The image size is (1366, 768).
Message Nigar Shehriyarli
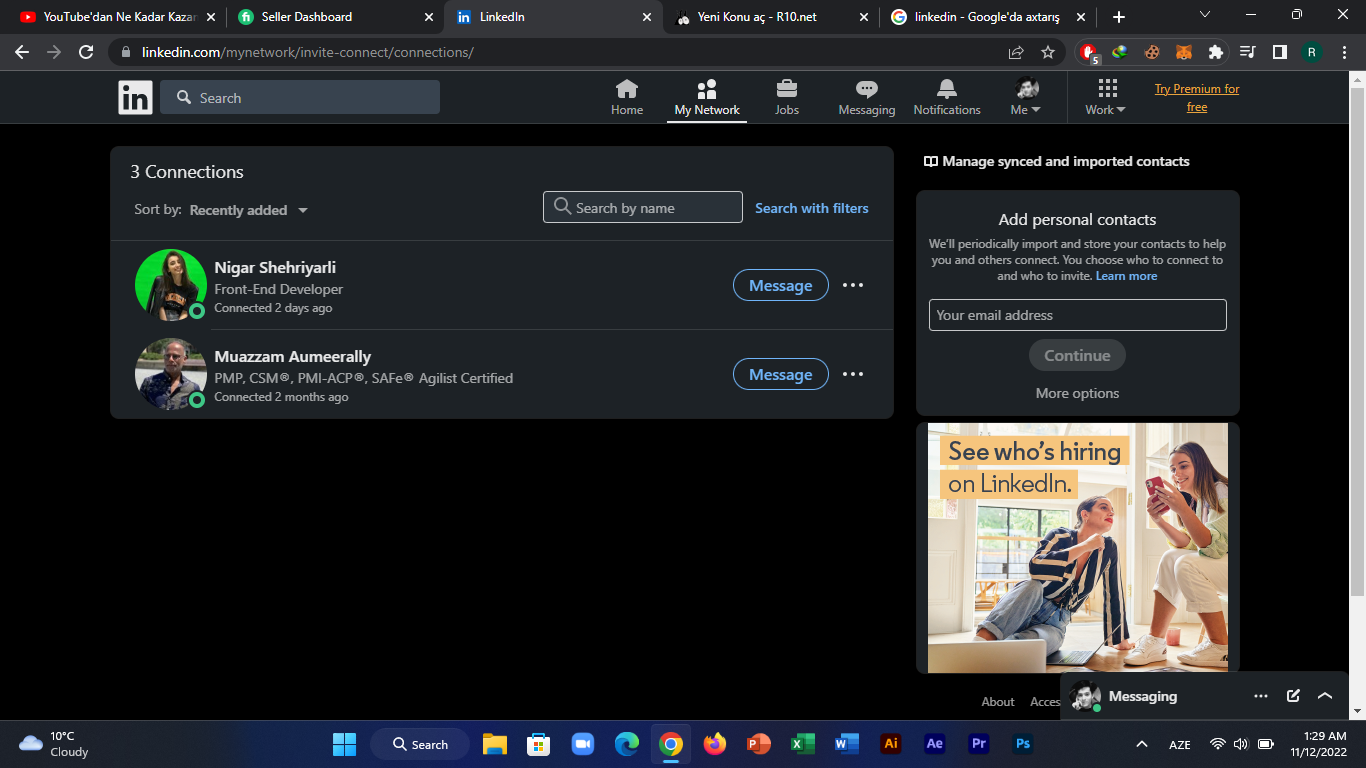[x=781, y=285]
